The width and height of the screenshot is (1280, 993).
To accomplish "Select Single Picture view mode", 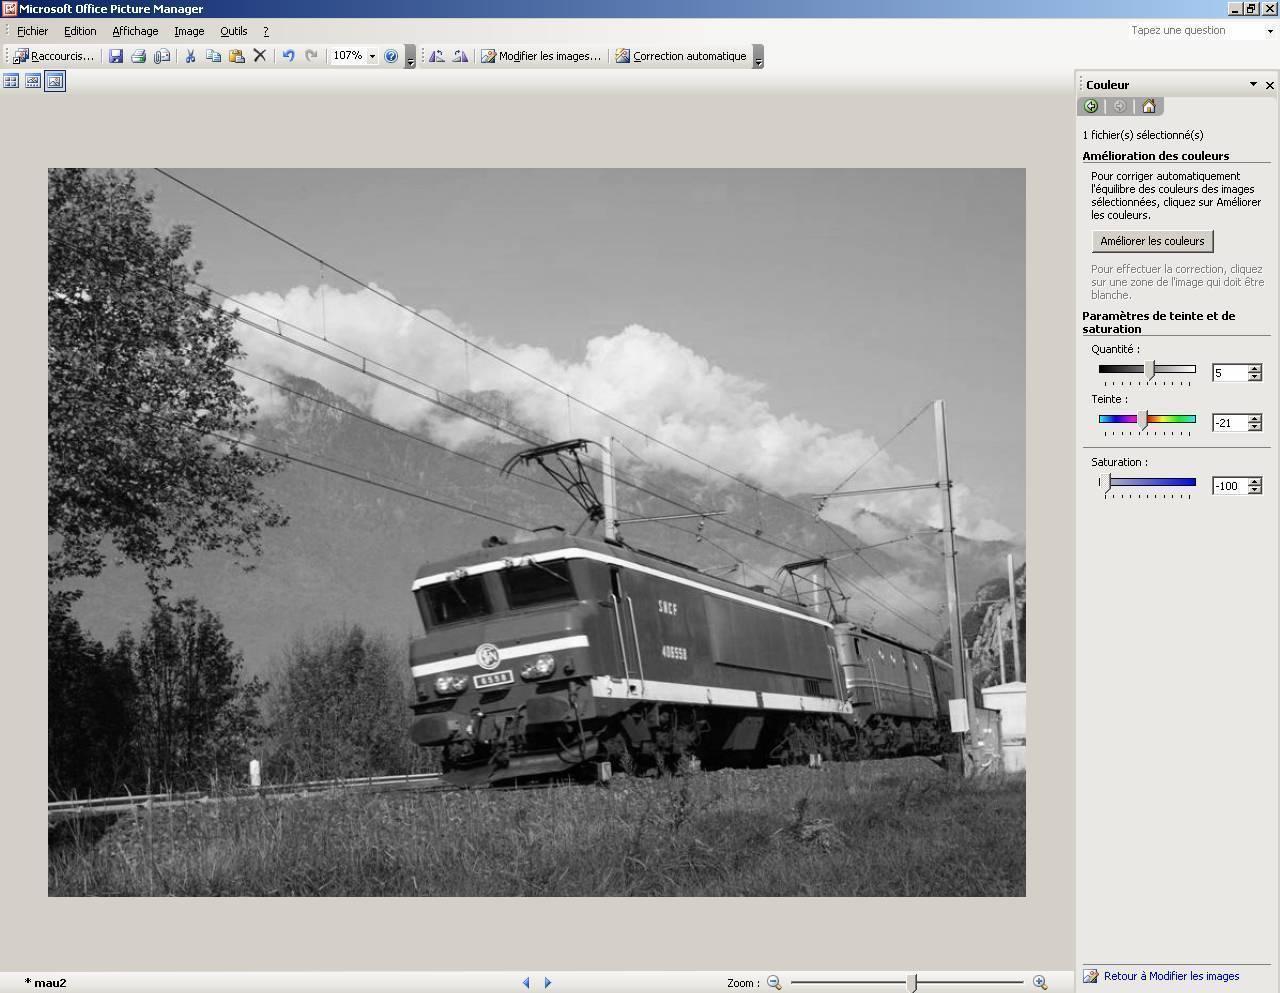I will pyautogui.click(x=55, y=81).
